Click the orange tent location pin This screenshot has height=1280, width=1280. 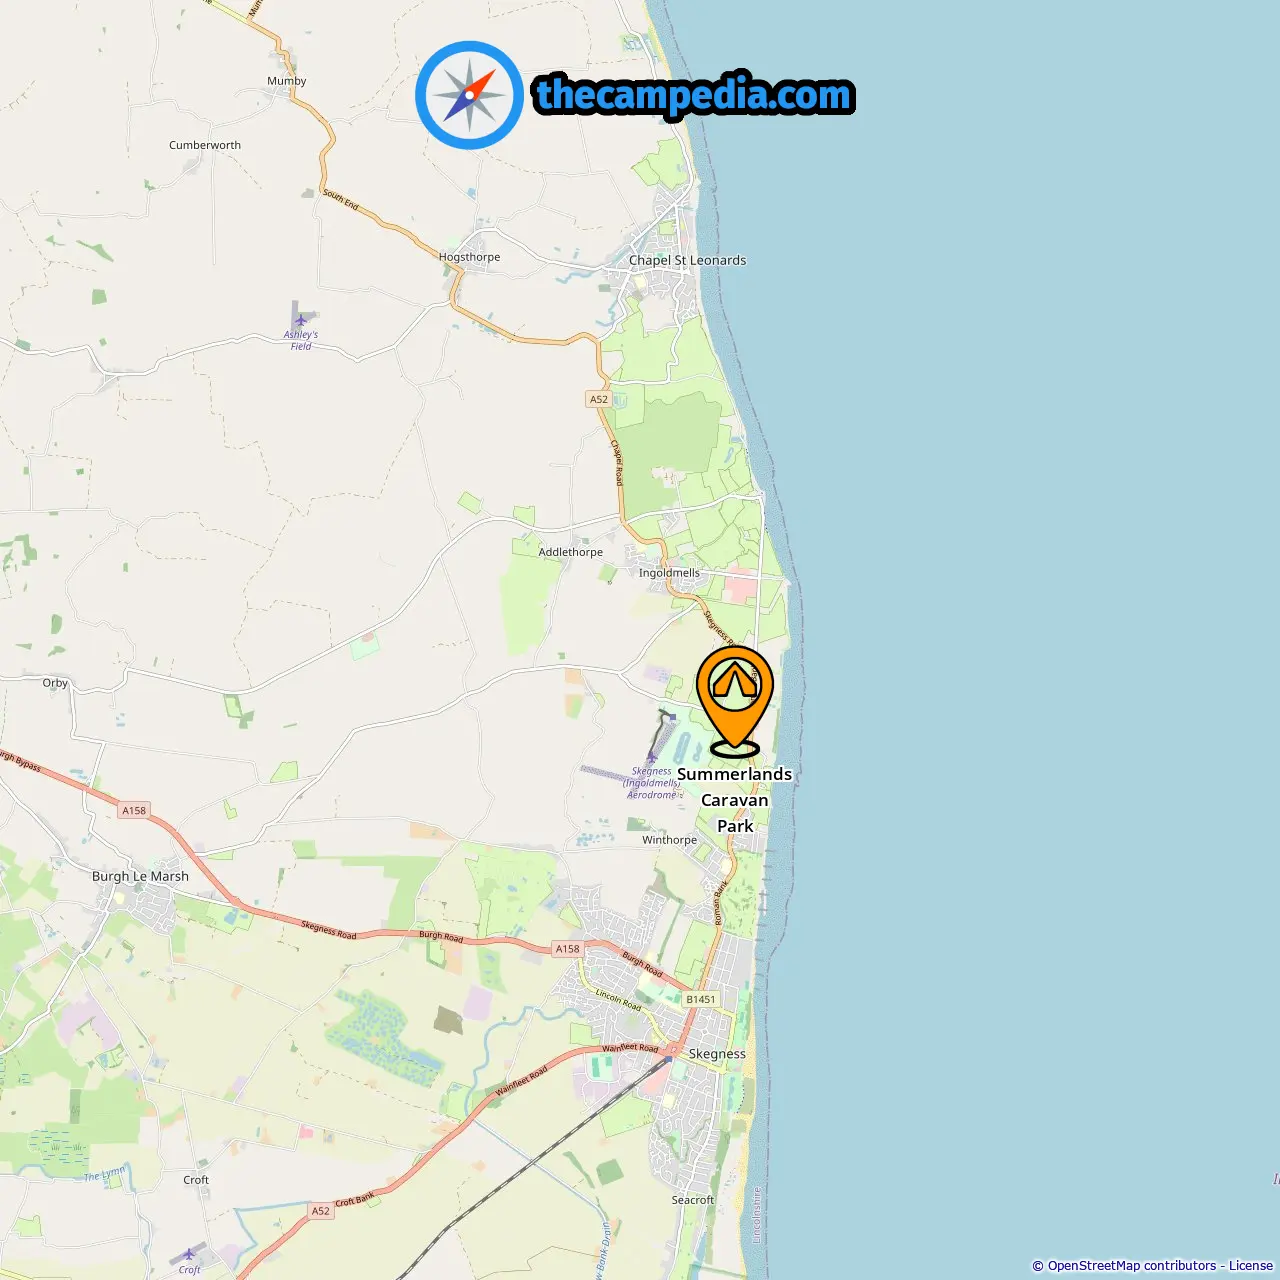(735, 701)
